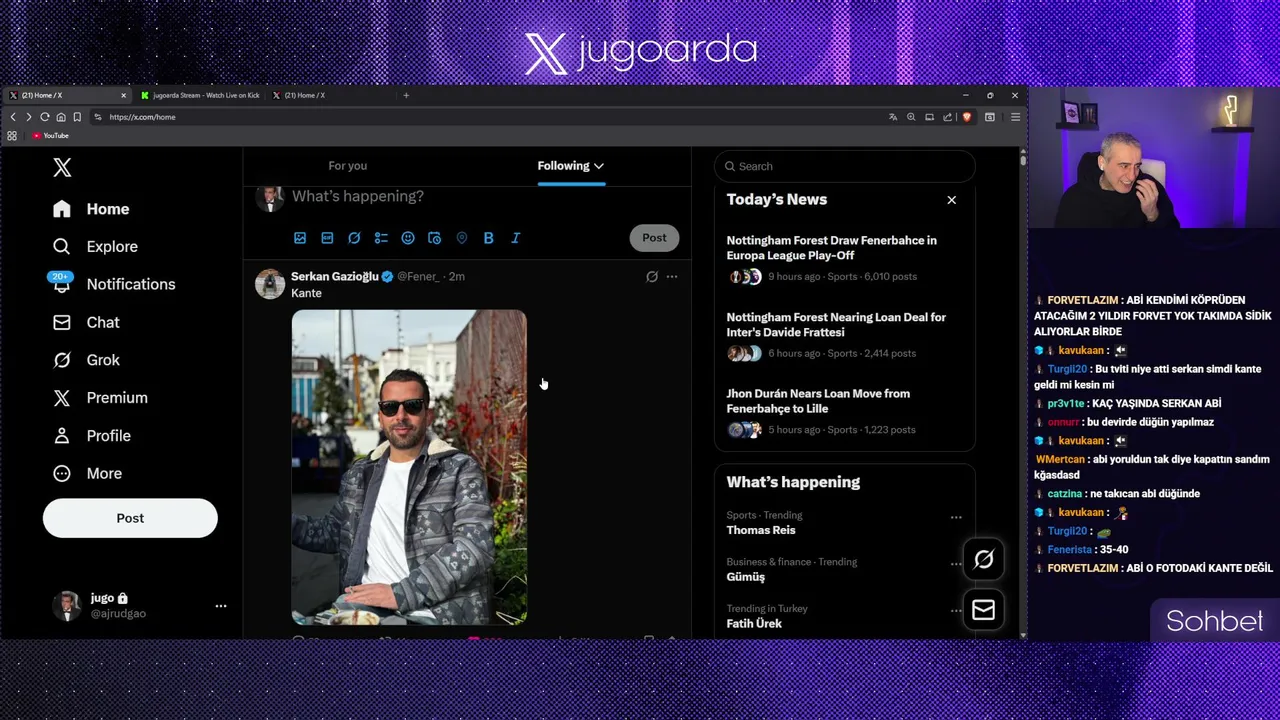The height and width of the screenshot is (720, 1280).
Task: Open options for Thomas Reis trend
Action: [x=956, y=517]
